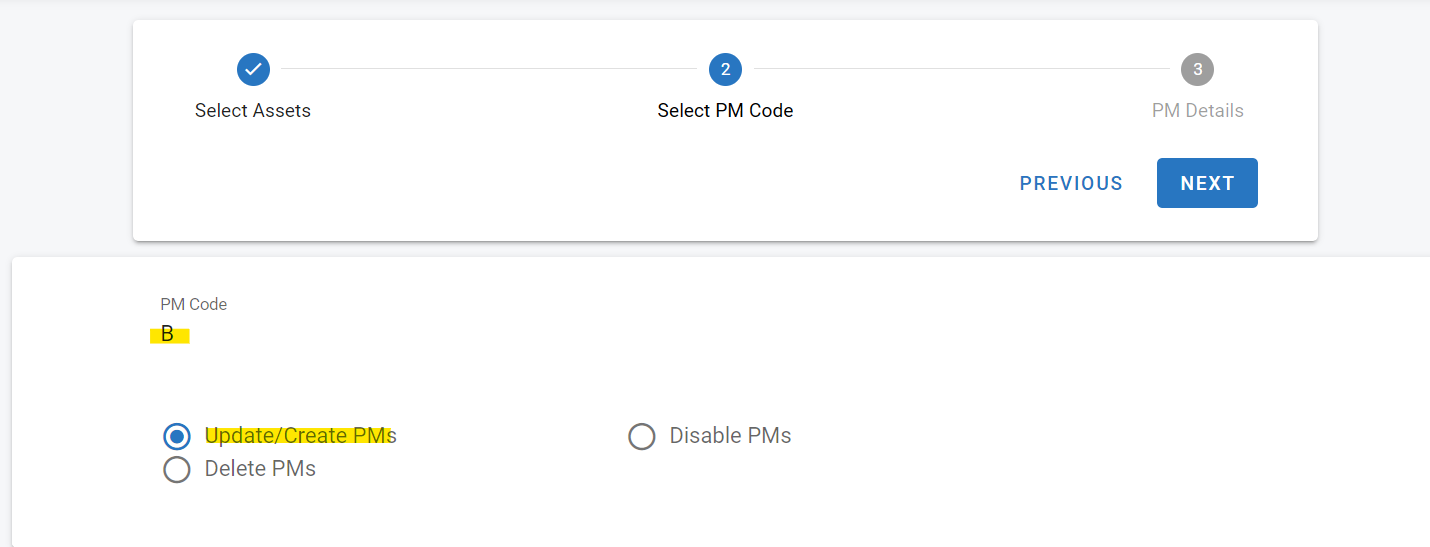Jump to the PM Details step label
Viewport: 1430px width, 547px height.
[x=1197, y=111]
